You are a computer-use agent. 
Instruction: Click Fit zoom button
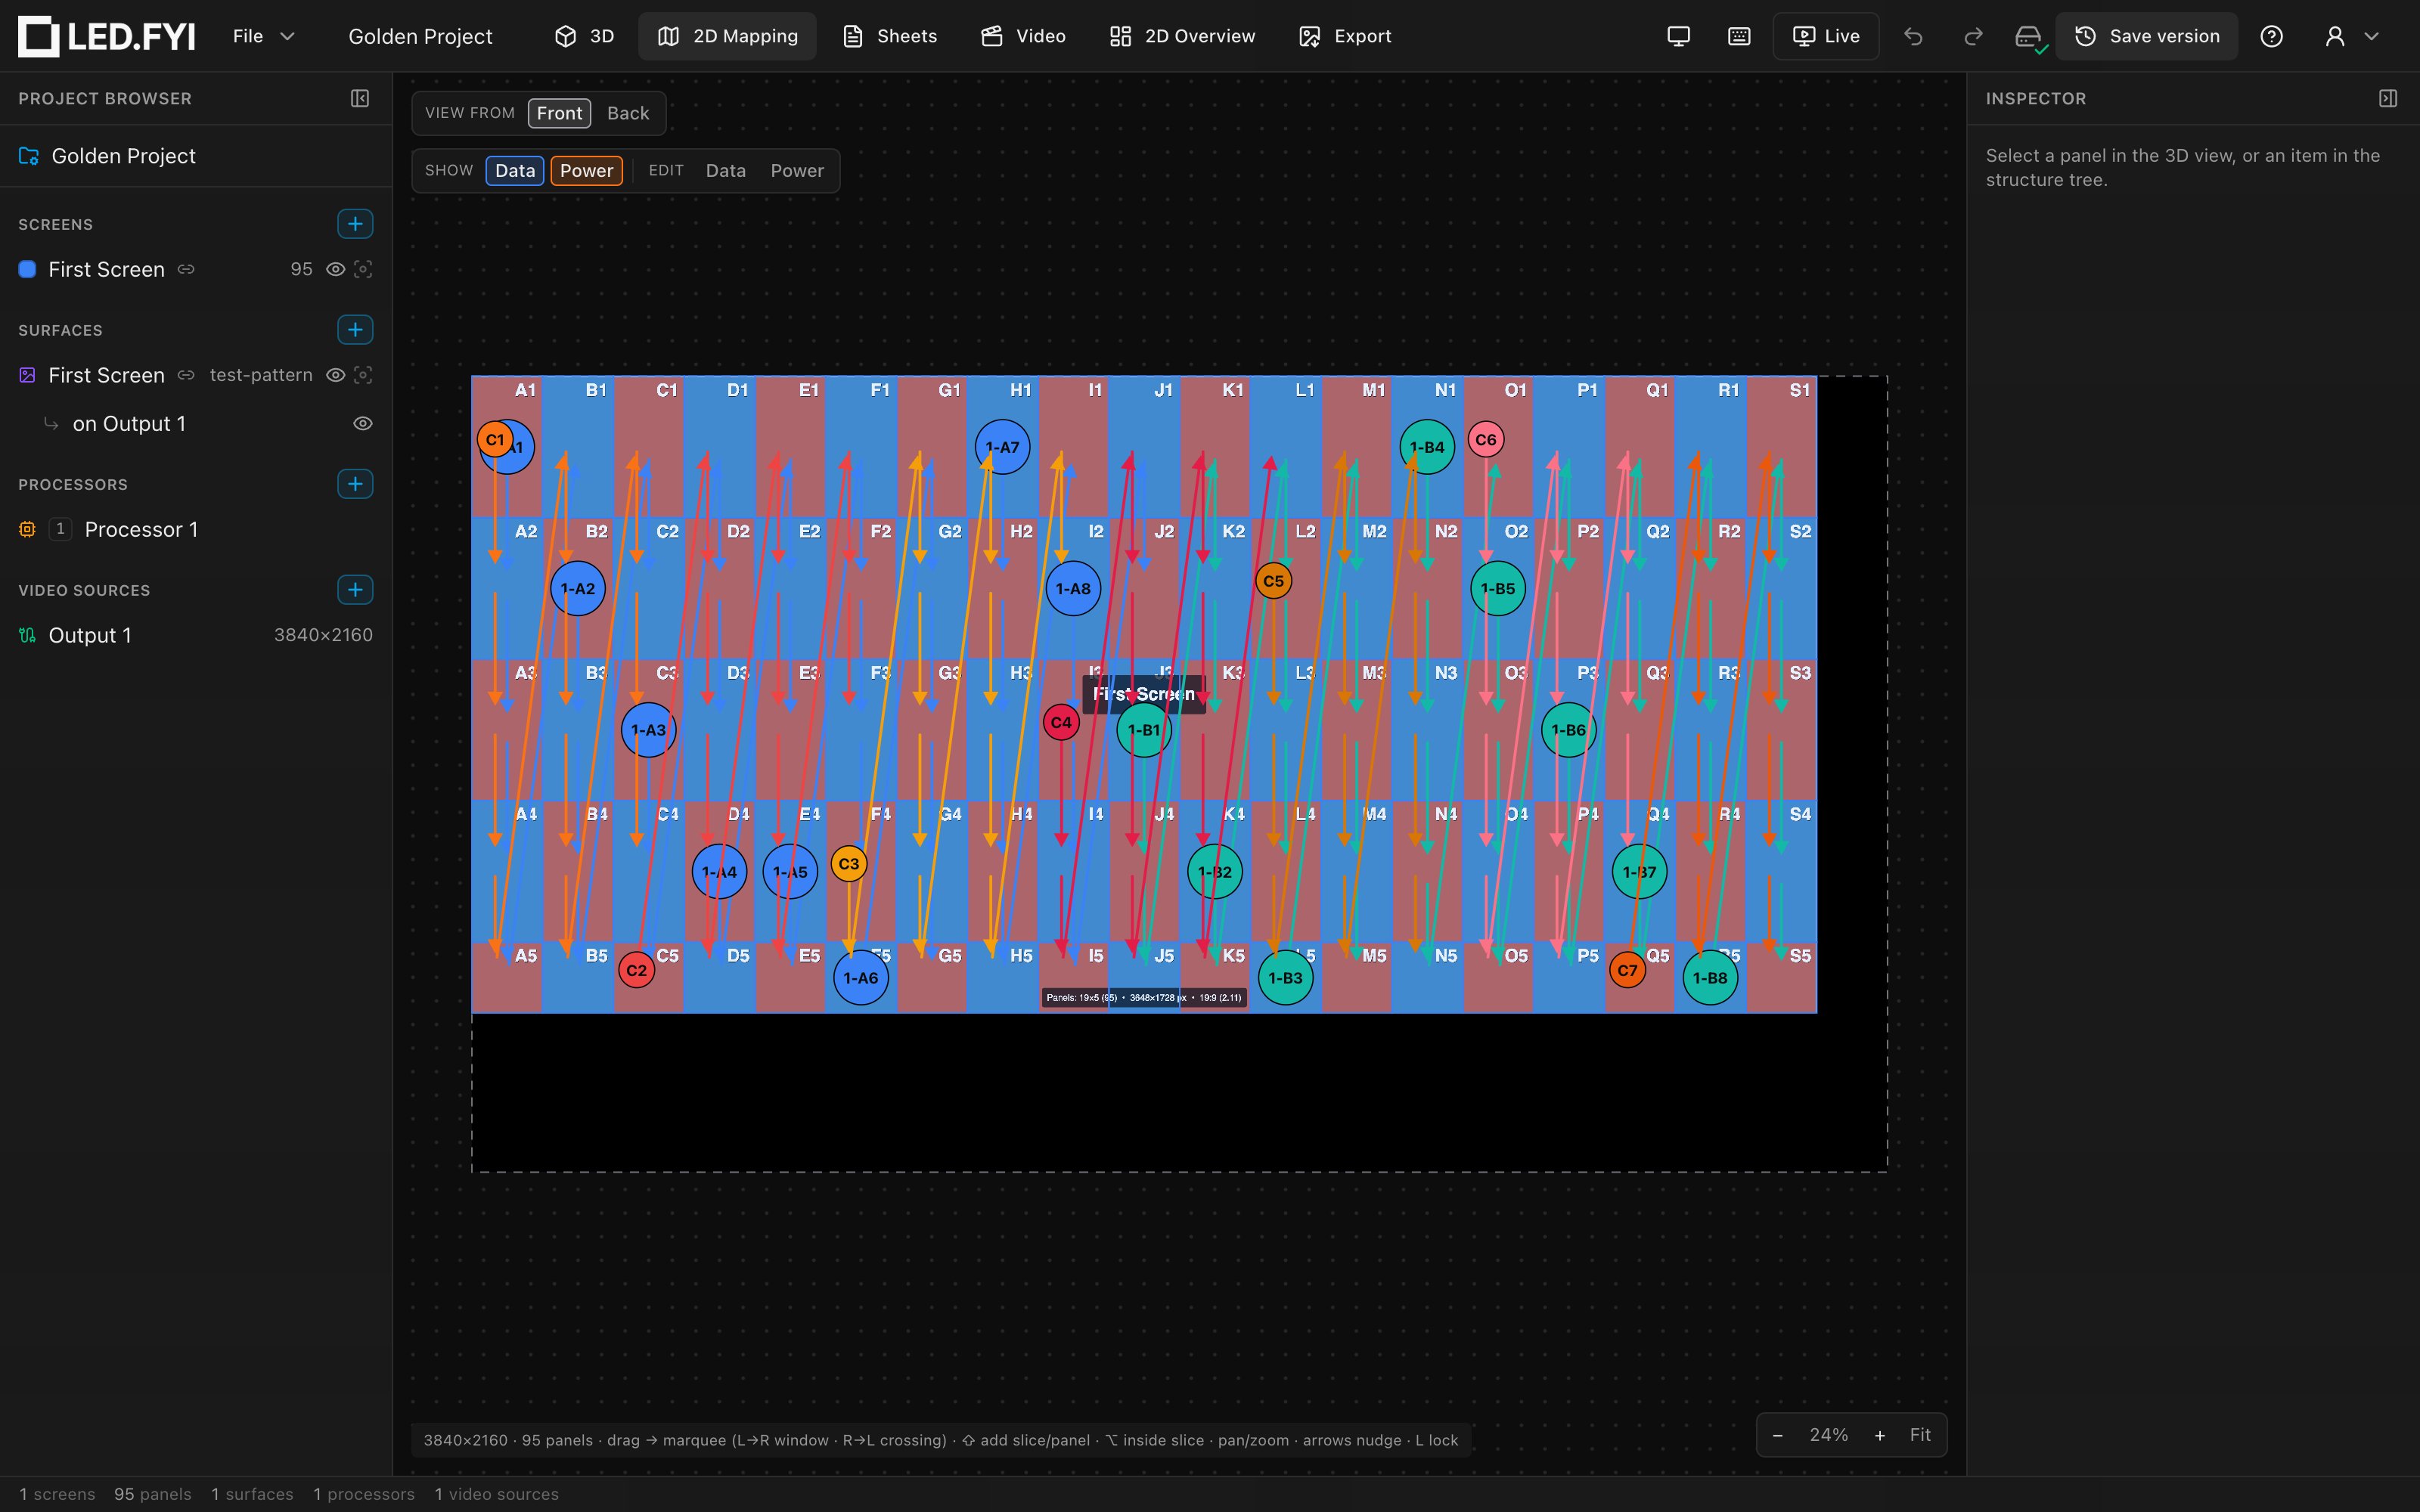click(x=1920, y=1435)
